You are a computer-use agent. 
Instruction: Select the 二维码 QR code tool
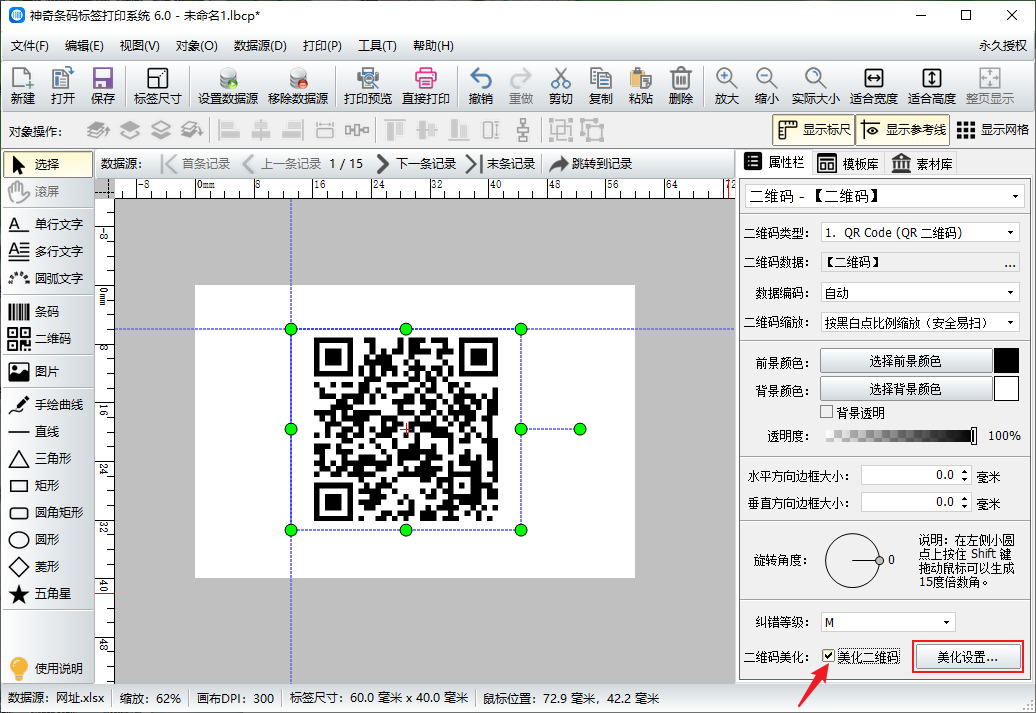pos(48,338)
